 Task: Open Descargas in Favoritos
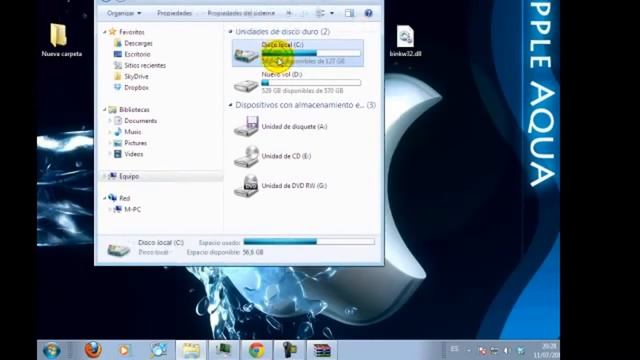pos(138,43)
